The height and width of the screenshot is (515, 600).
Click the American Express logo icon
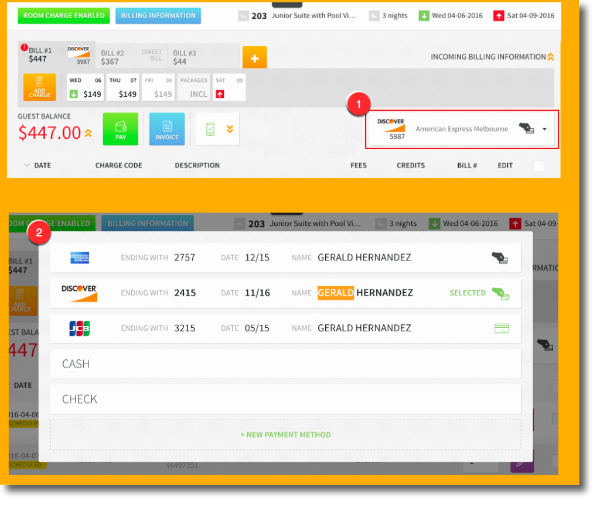pyautogui.click(x=80, y=258)
